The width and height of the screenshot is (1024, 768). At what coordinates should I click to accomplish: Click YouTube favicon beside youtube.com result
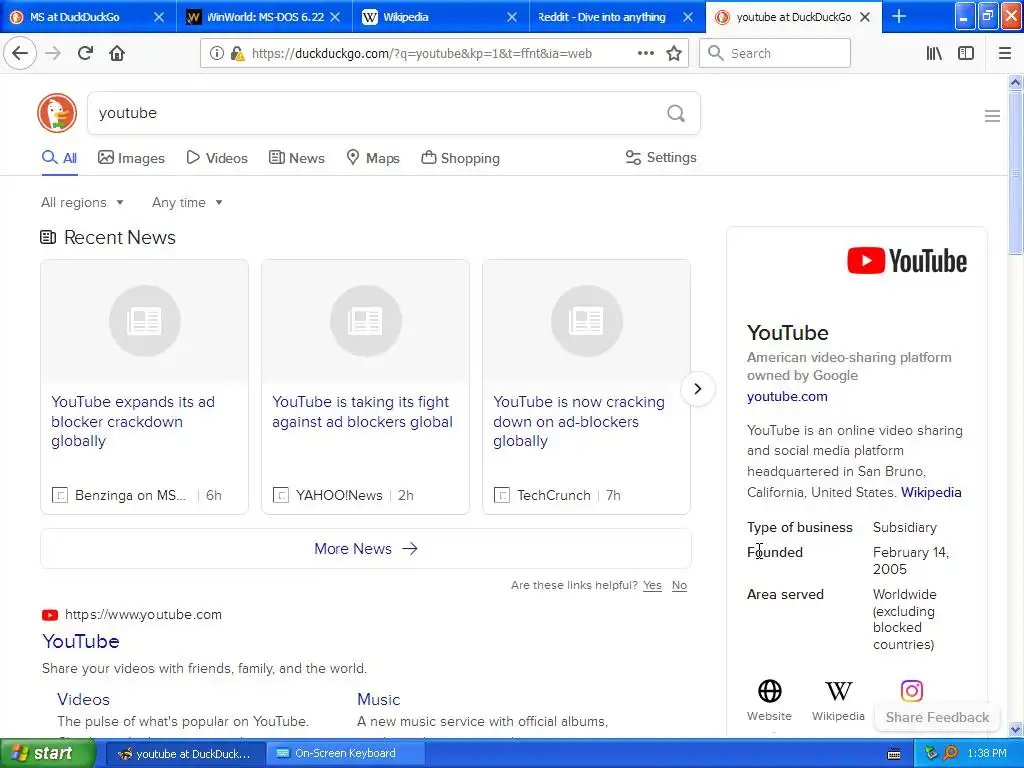click(50, 615)
